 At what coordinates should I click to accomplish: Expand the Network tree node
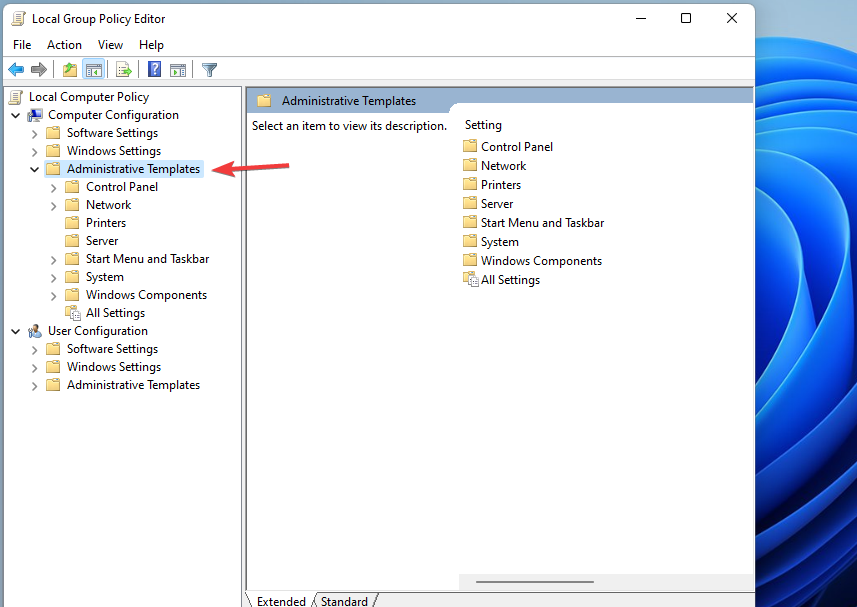(54, 206)
